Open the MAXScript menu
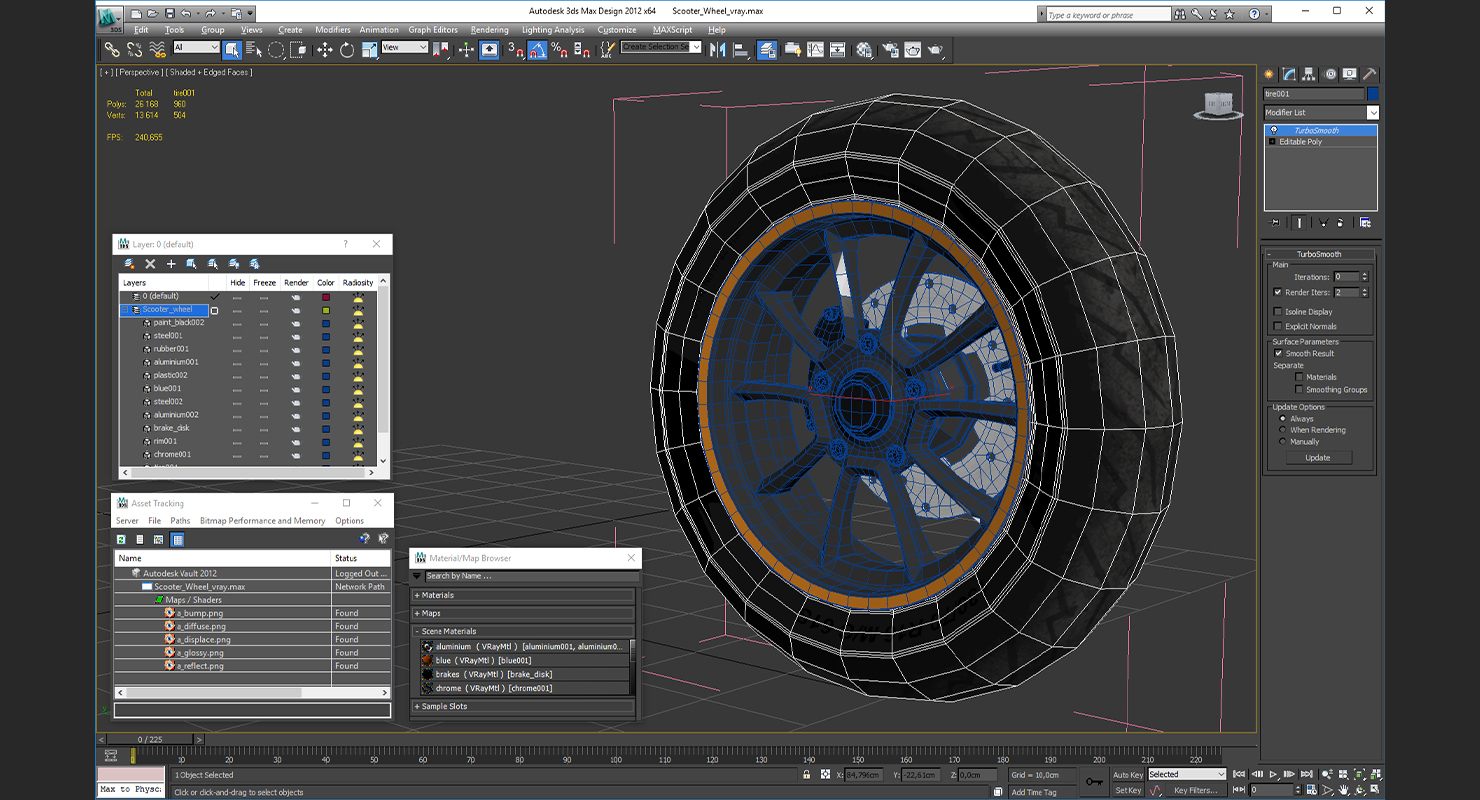 pos(673,30)
